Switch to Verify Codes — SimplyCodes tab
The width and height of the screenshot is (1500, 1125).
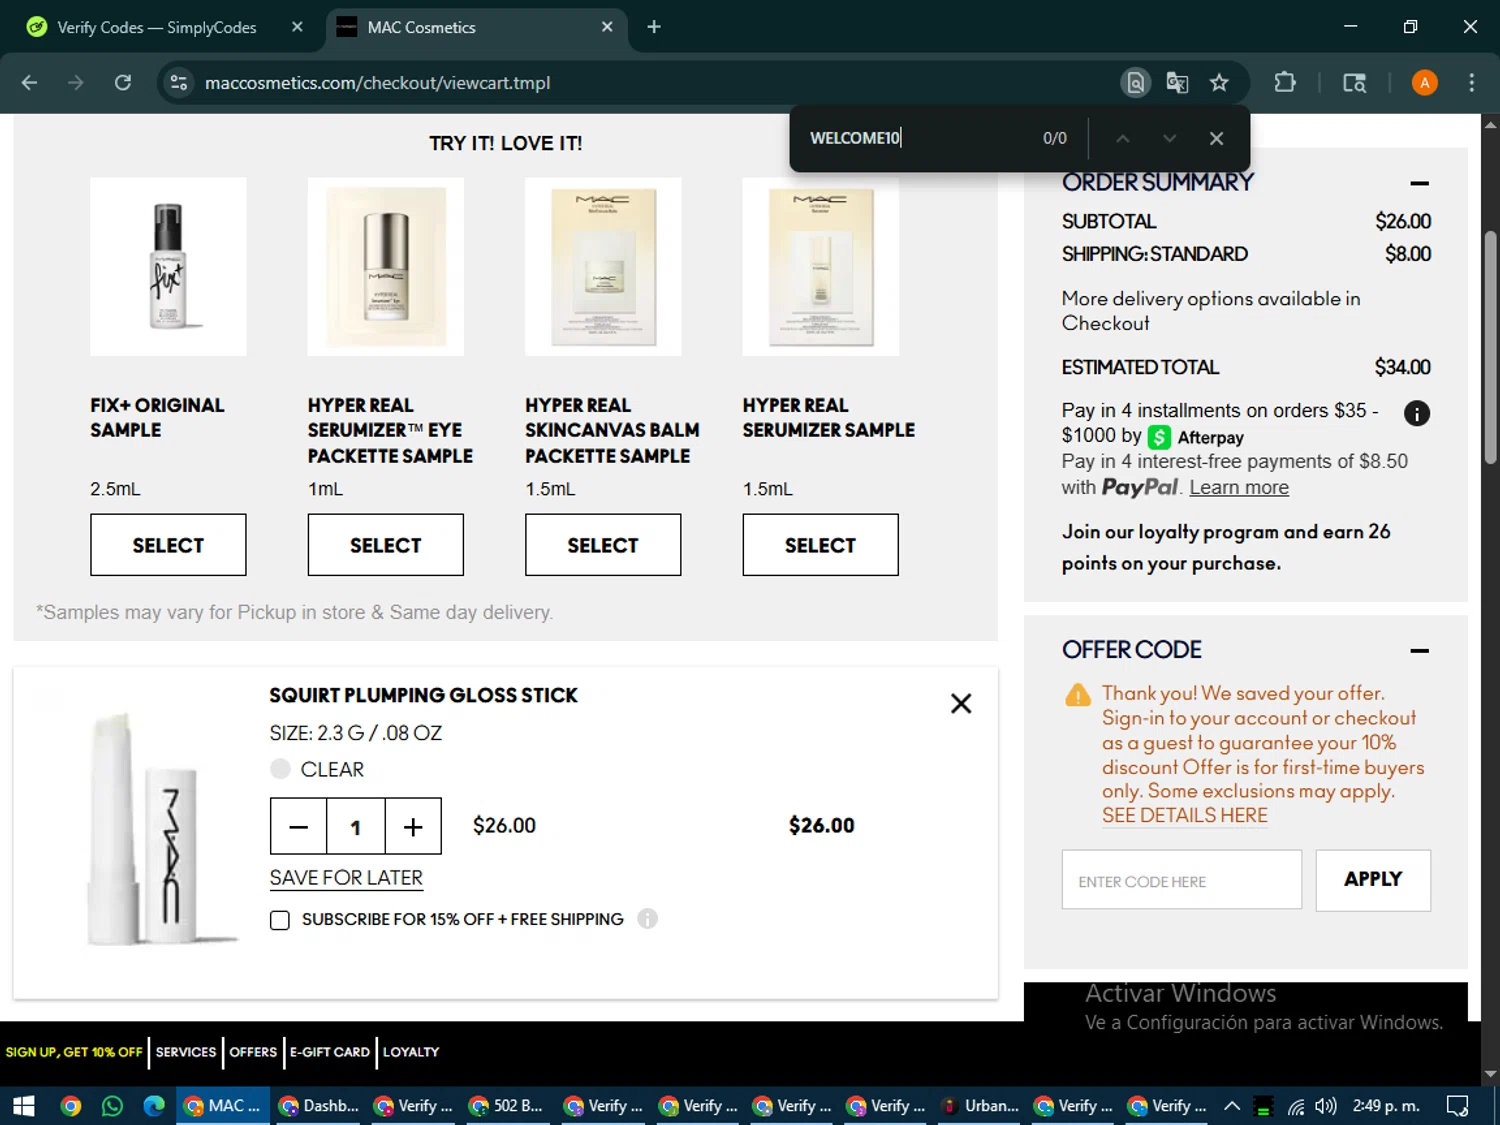click(156, 27)
